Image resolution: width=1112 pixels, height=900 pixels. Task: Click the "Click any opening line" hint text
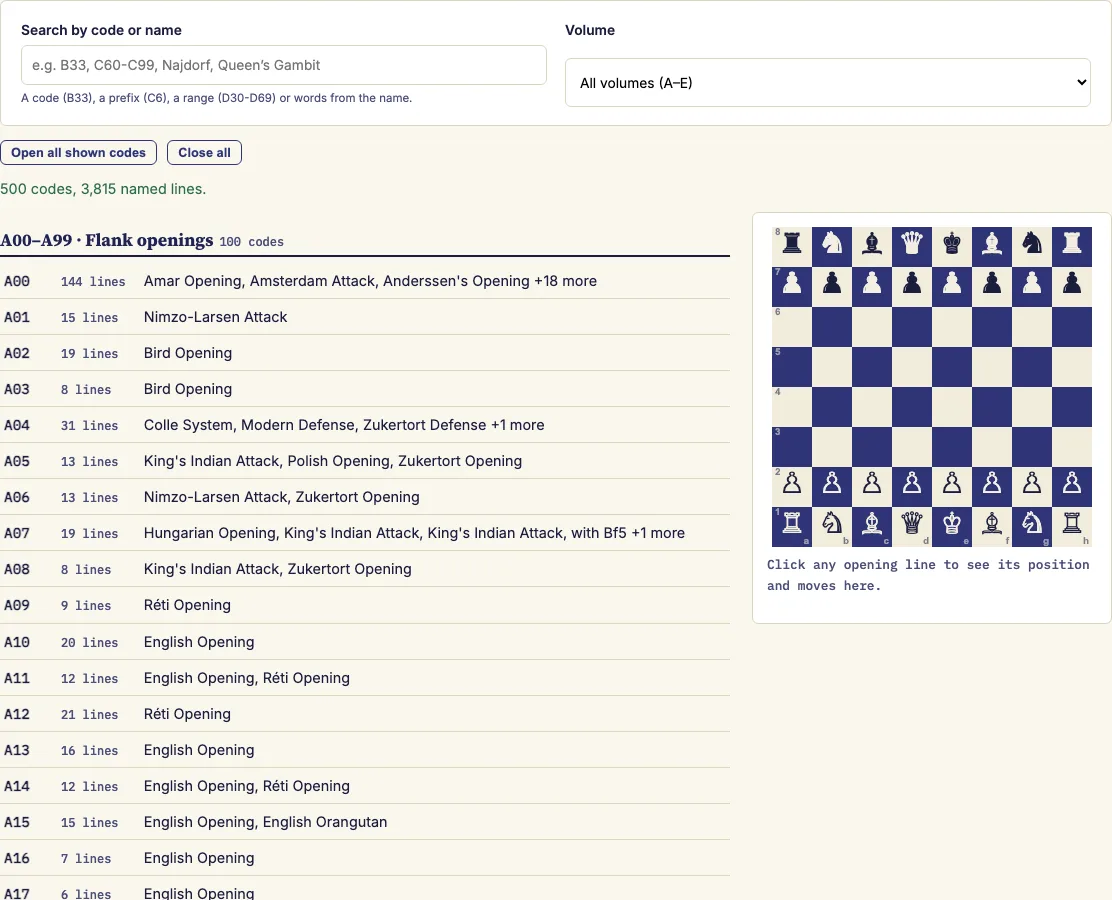928,575
